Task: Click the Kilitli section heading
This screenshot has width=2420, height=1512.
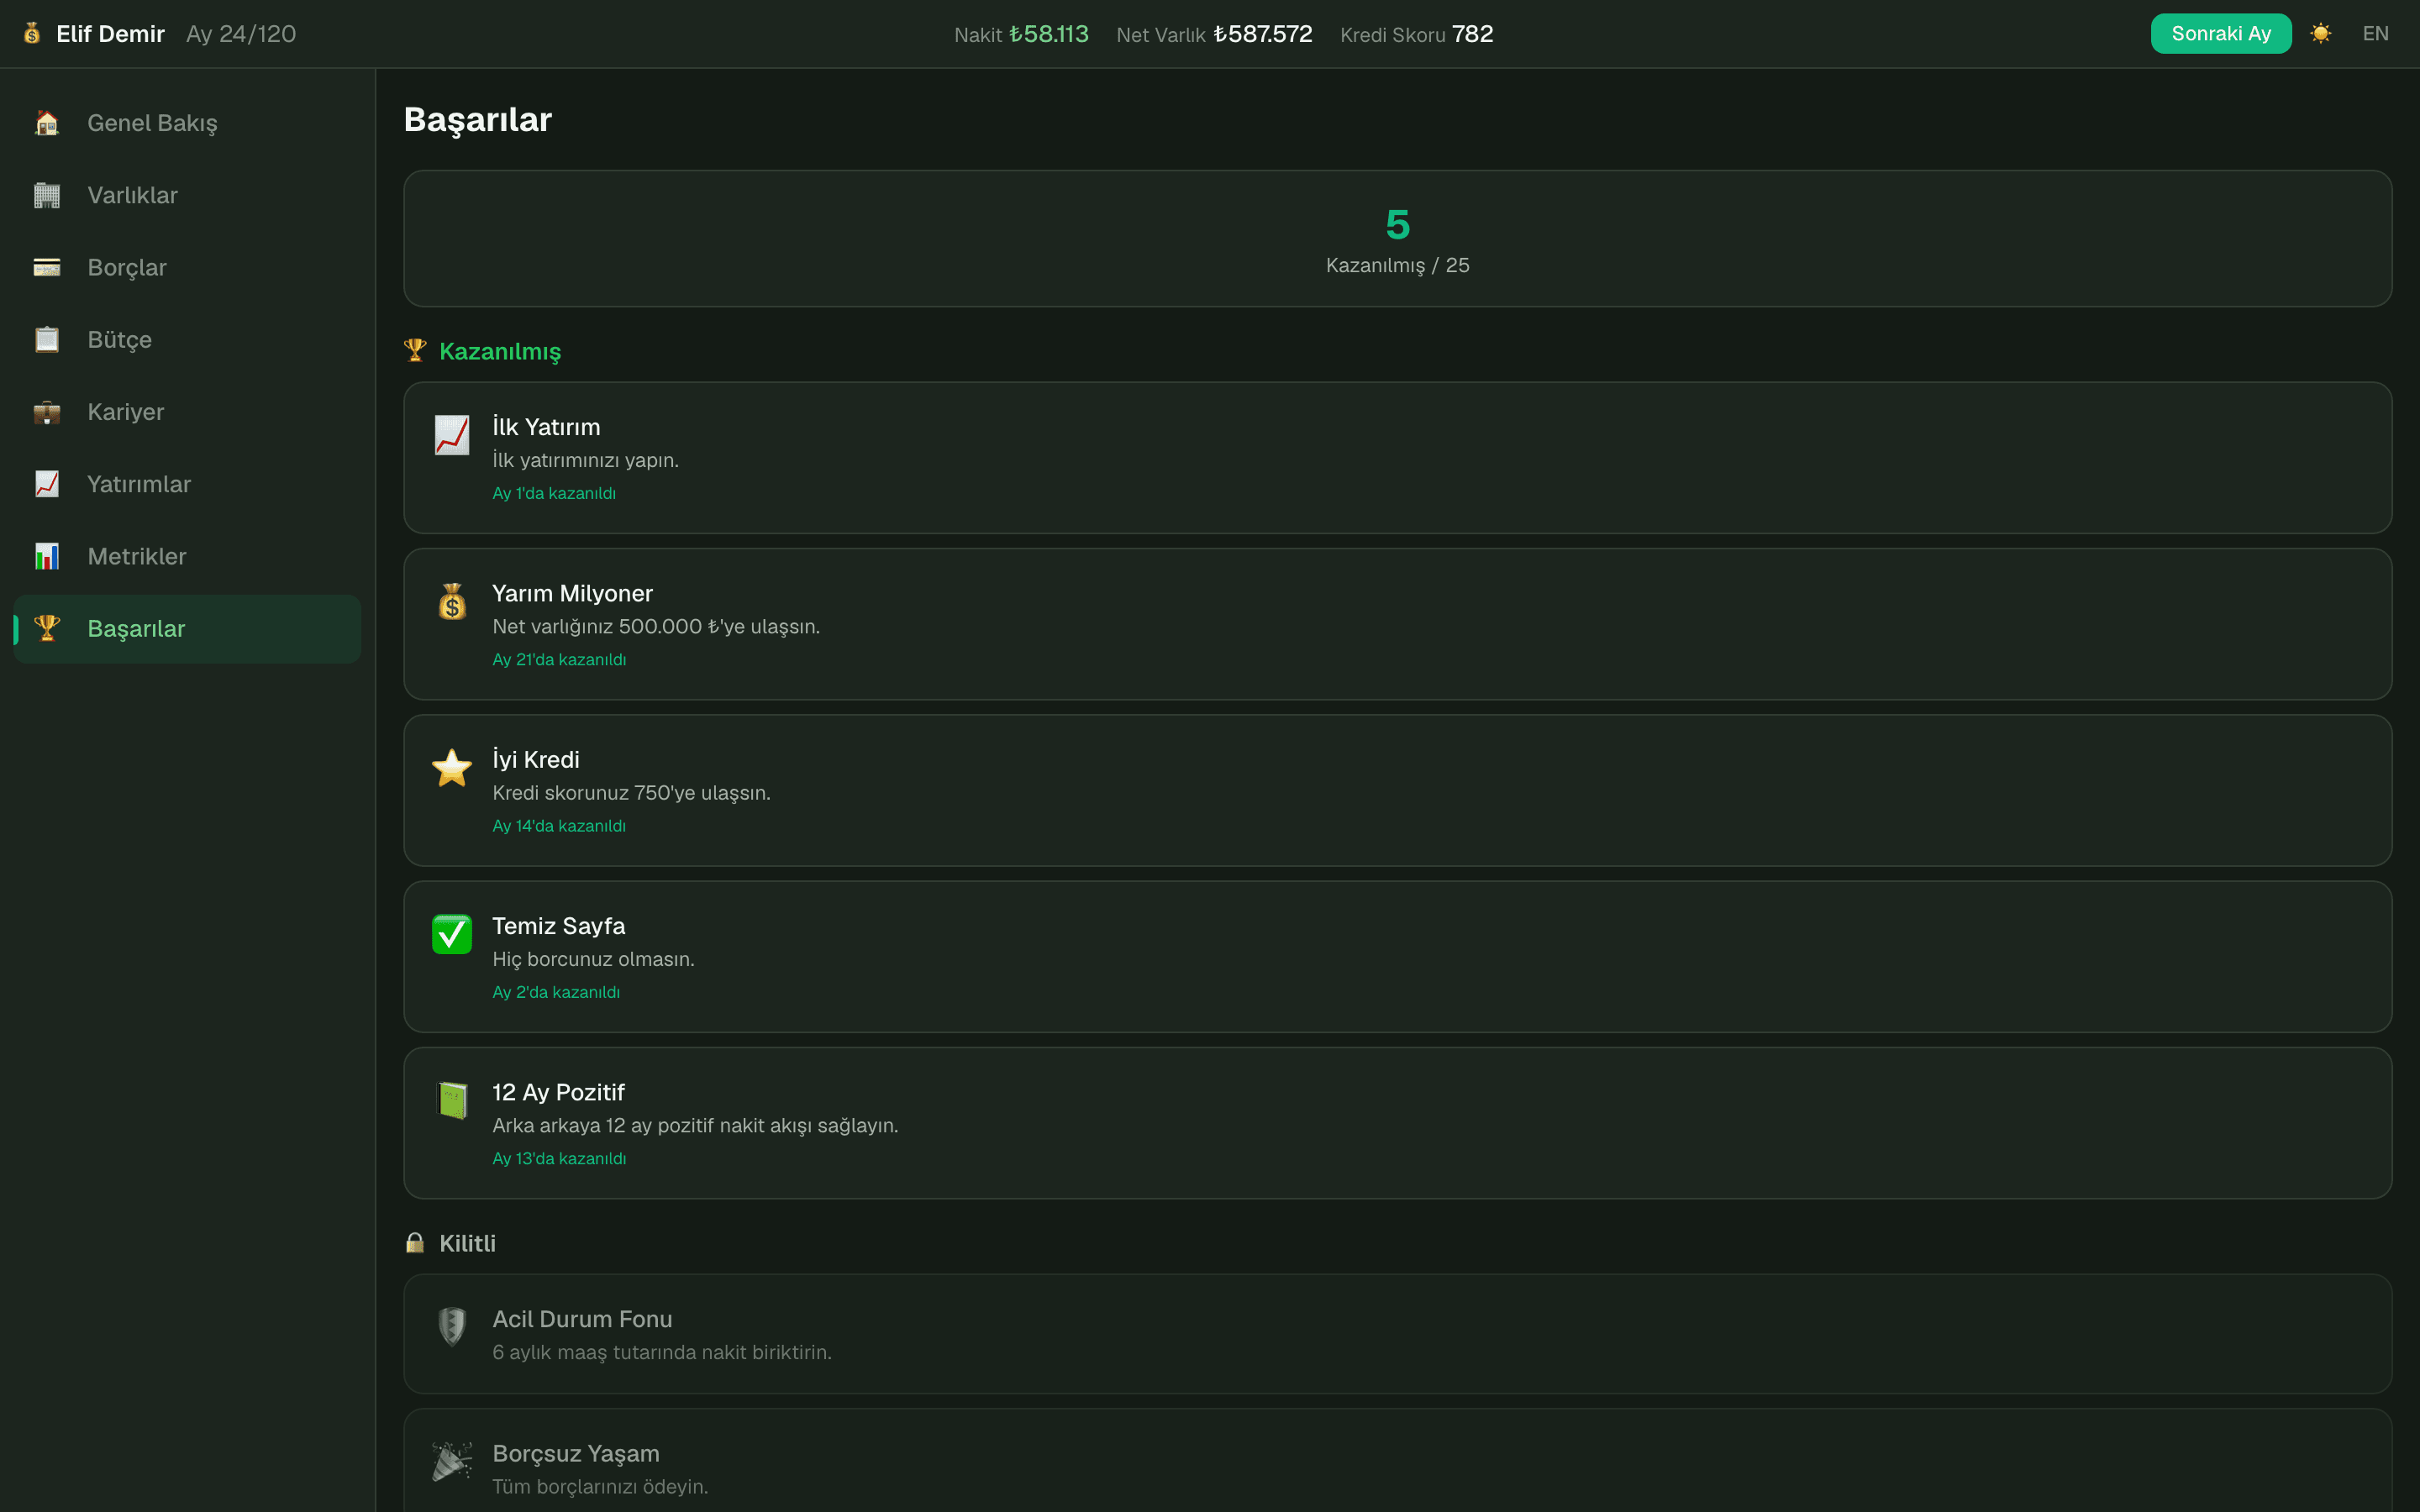Action: click(x=467, y=1243)
